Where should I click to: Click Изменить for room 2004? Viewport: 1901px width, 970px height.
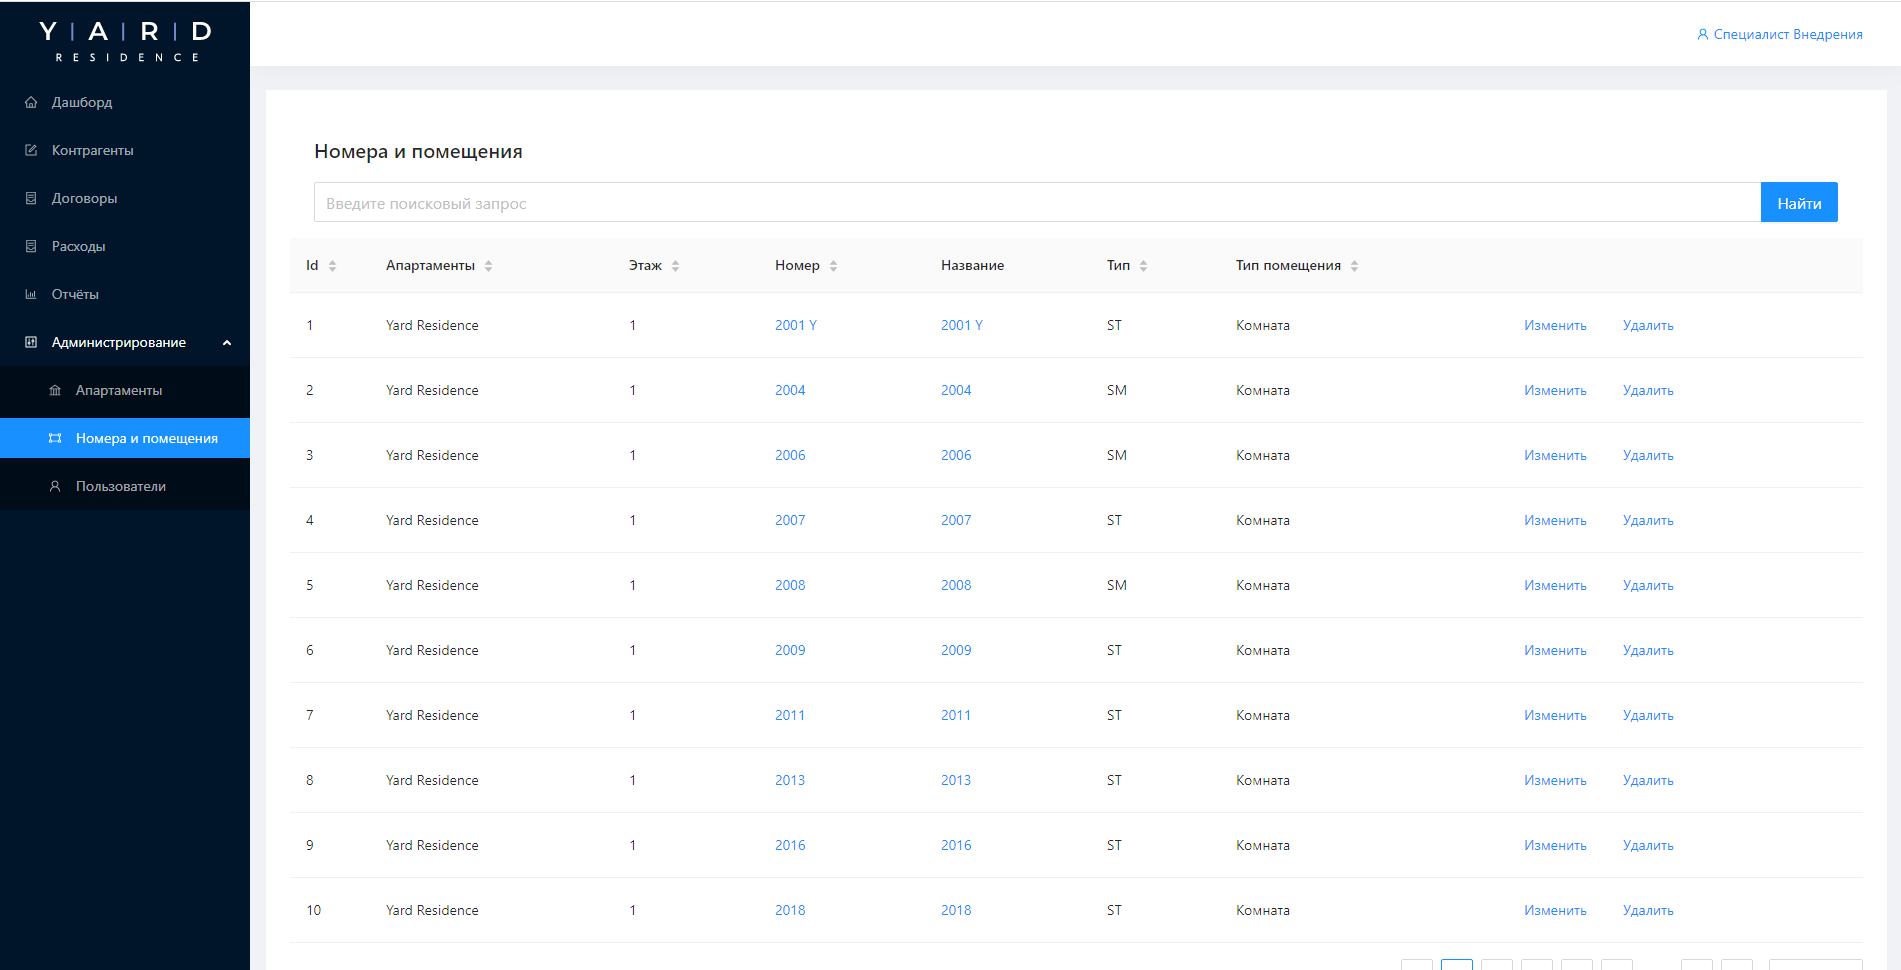(x=1555, y=391)
